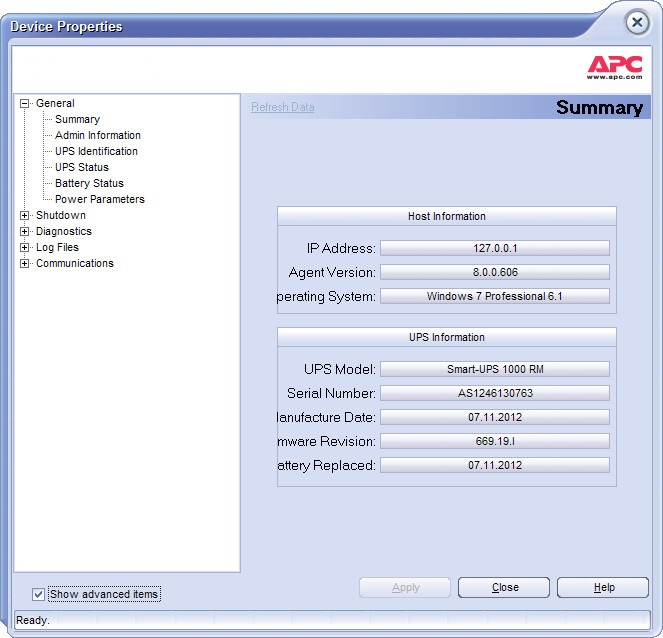Close dialog with the X icon
663x638 pixels.
(637, 22)
